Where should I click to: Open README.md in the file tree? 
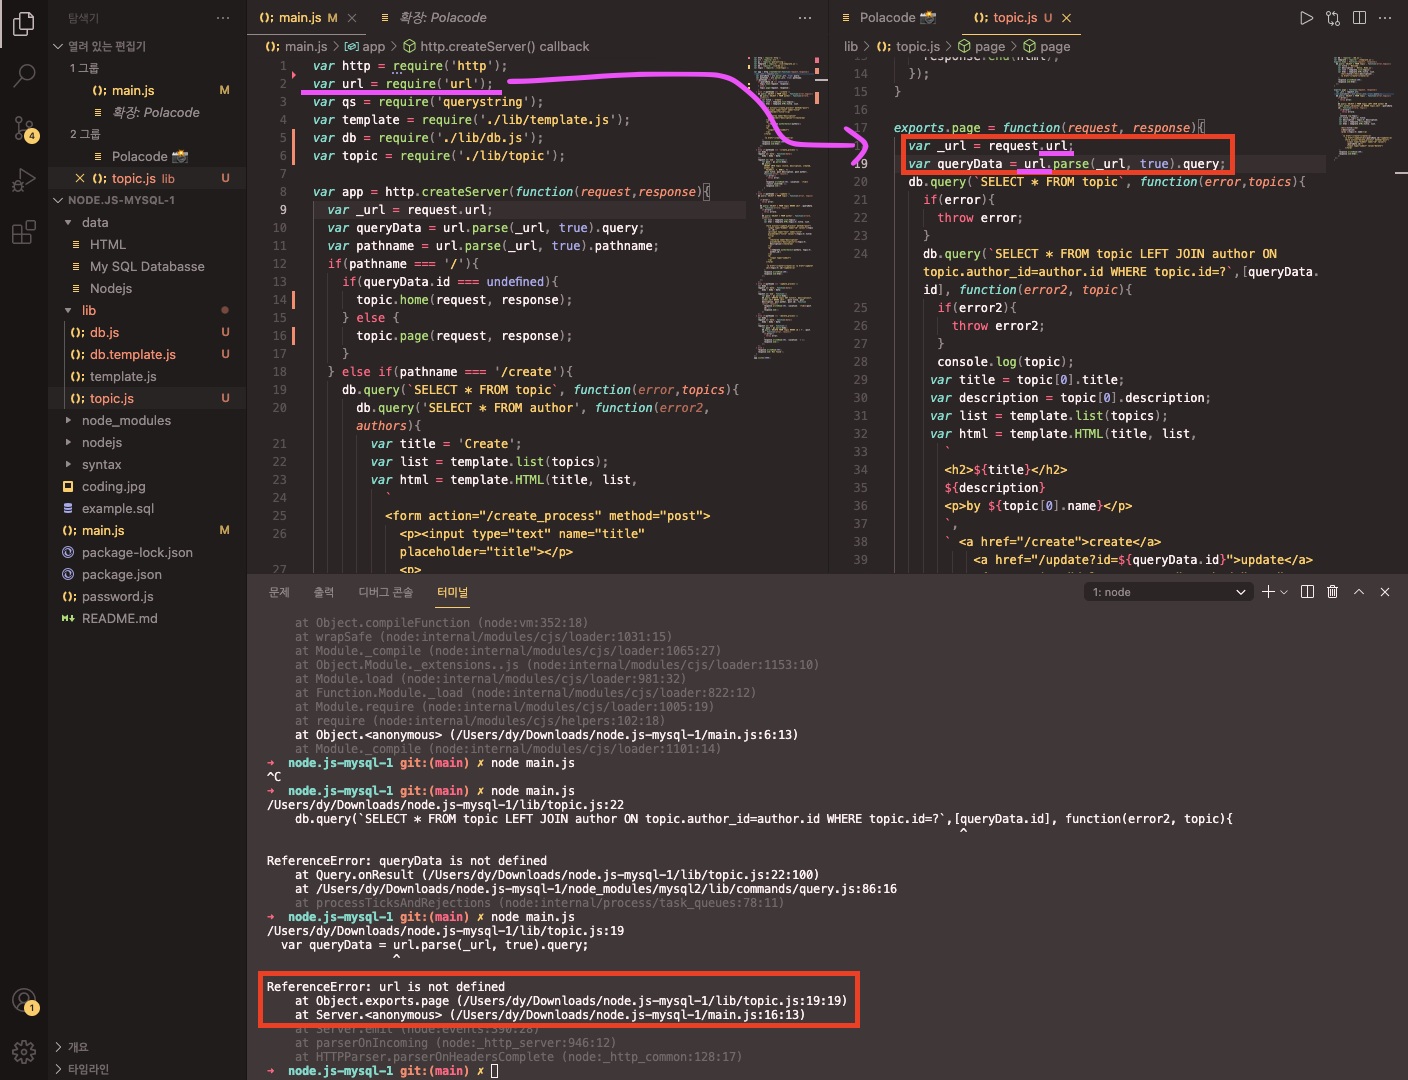(148, 618)
